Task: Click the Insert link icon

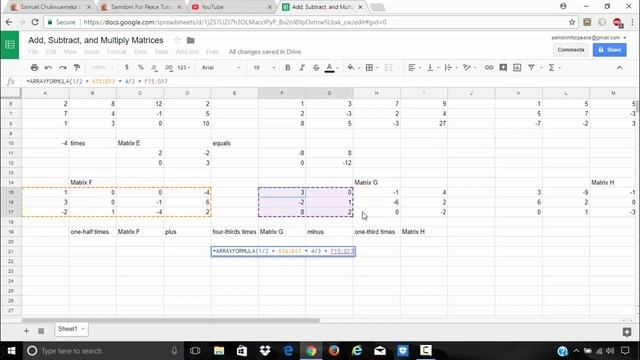Action: point(489,67)
